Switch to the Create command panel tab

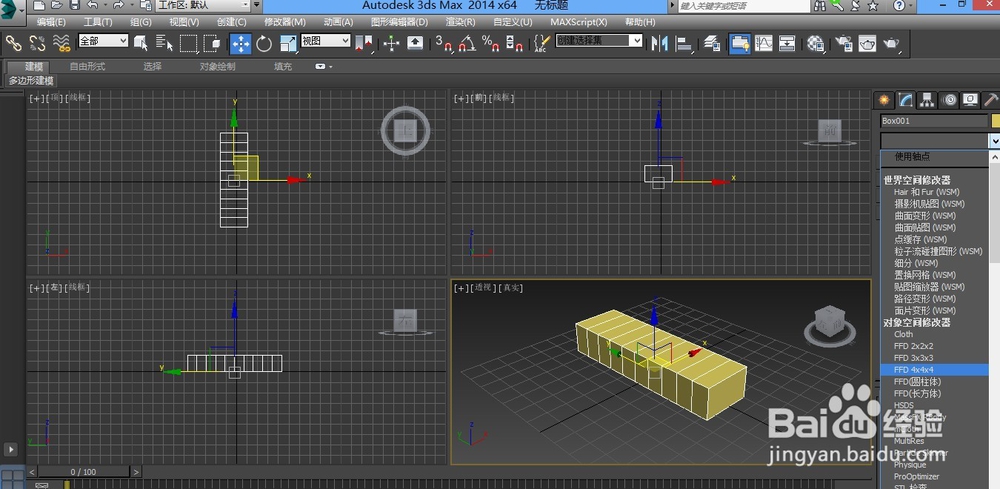pos(884,100)
